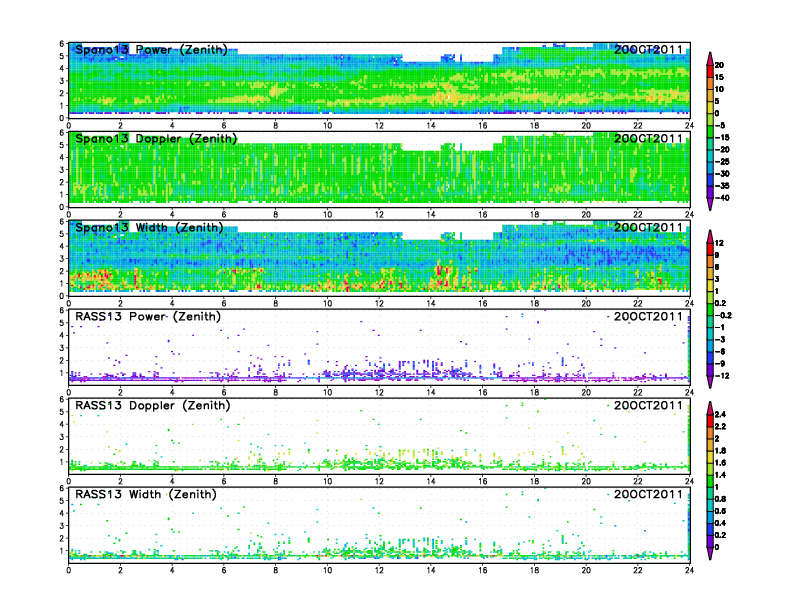Image resolution: width=792 pixels, height=612 pixels.
Task: Click hour 24 tick below the Spano13 Power panel
Action: (689, 124)
